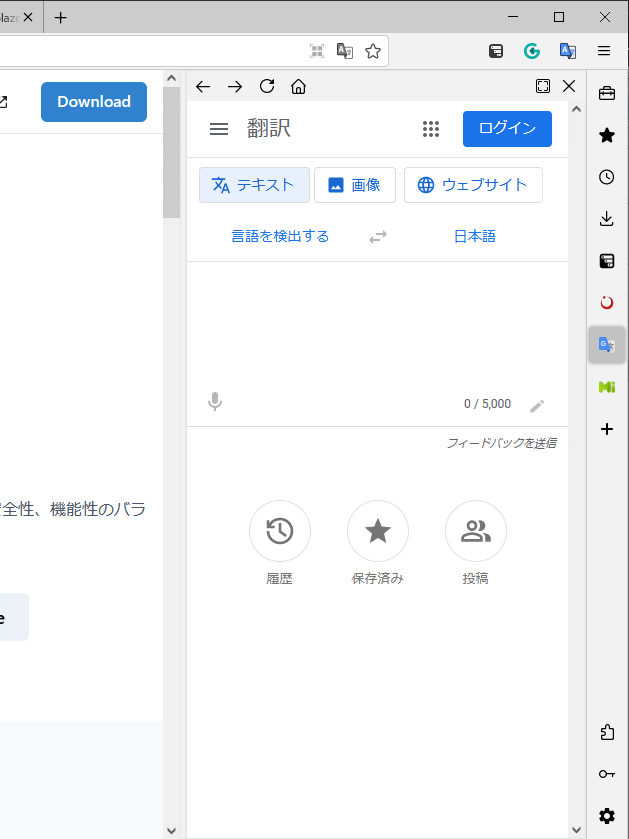Open the handwriting pencil input tool
Viewport: 629px width, 839px height.
537,406
